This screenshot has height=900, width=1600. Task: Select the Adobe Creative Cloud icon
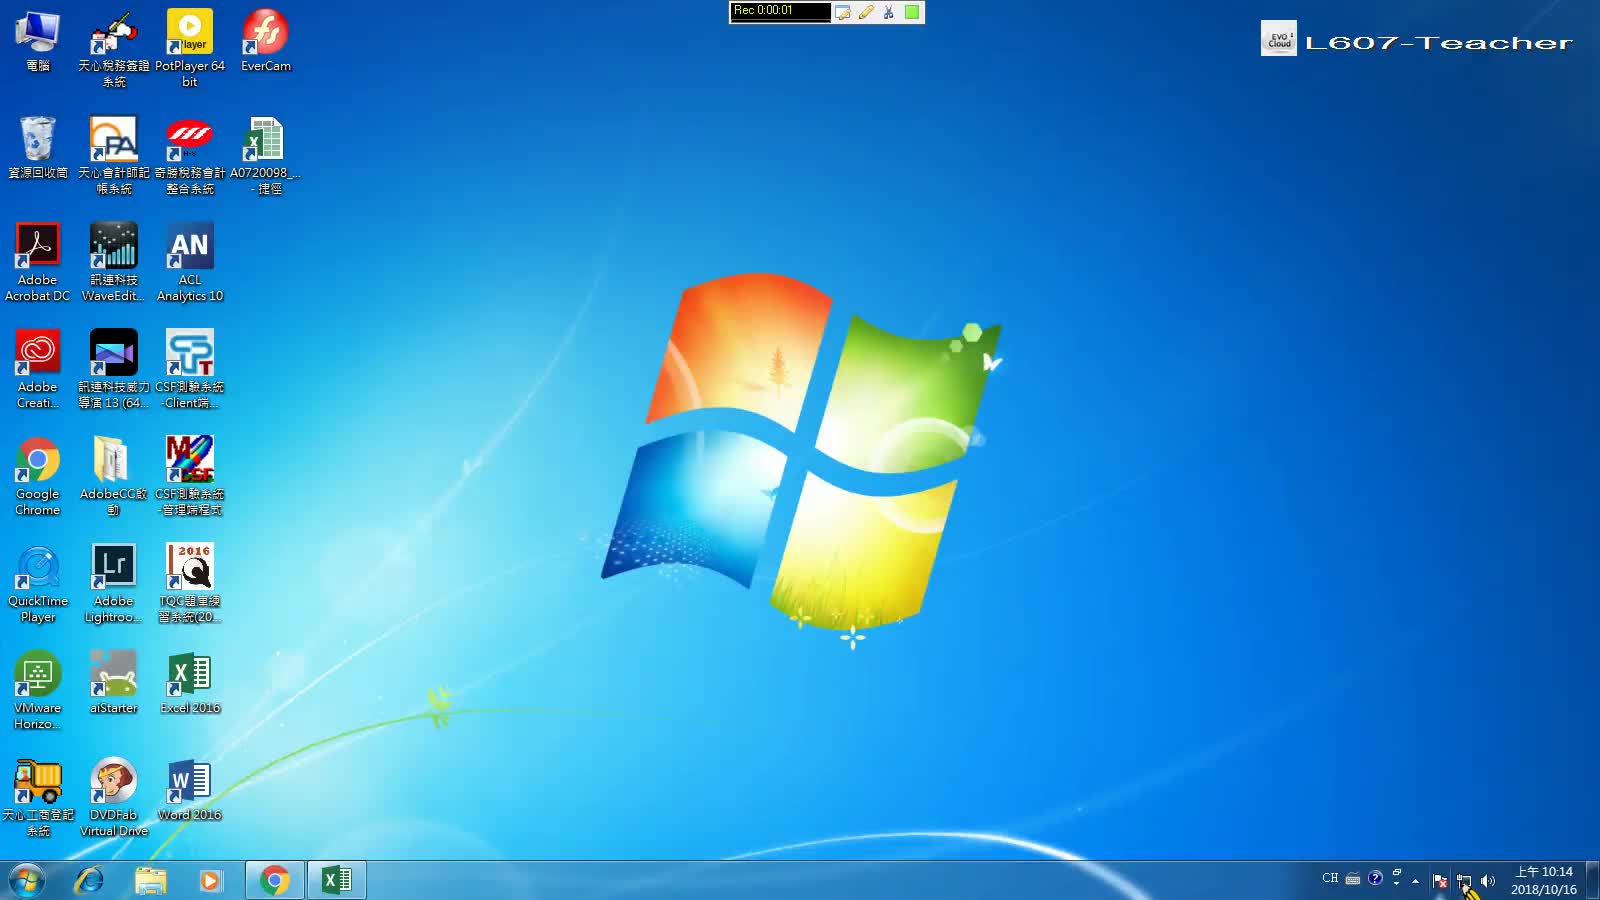click(38, 370)
